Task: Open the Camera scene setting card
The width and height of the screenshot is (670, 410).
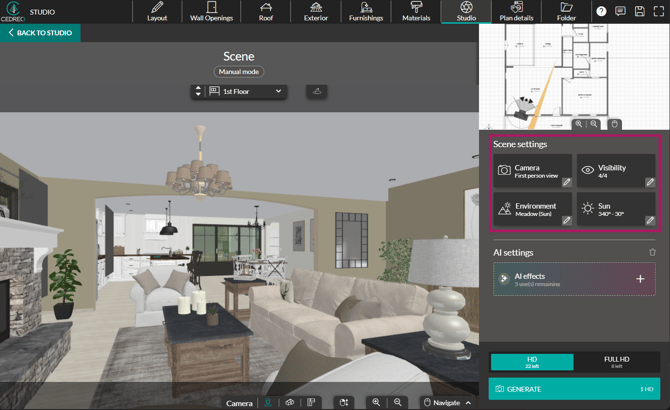Action: [532, 171]
